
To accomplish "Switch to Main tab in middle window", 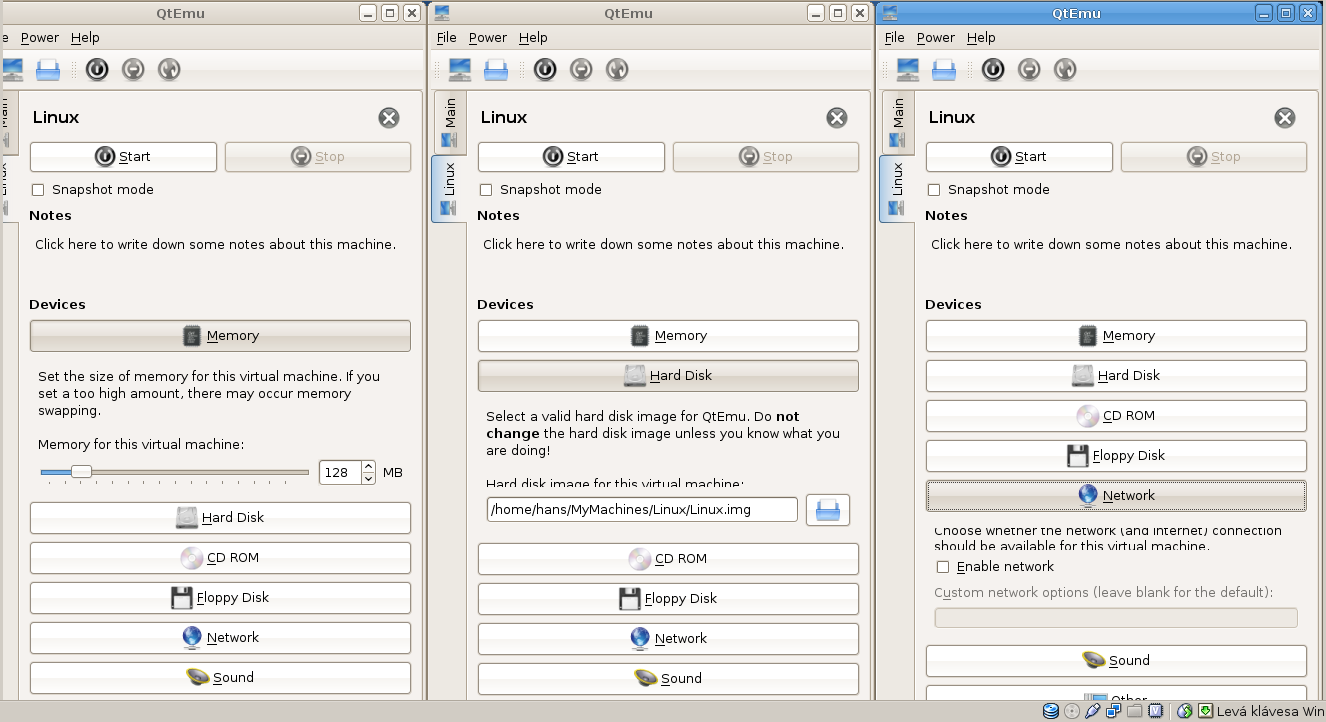I will [x=449, y=121].
